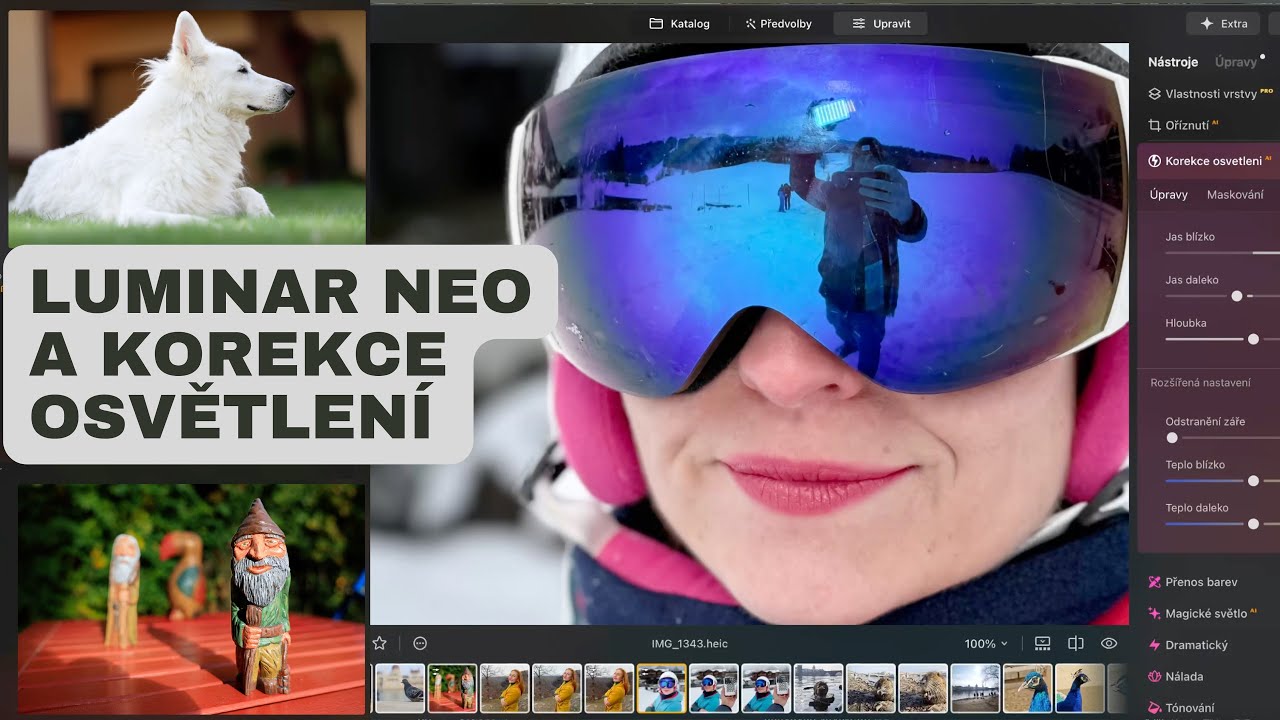Image resolution: width=1280 pixels, height=720 pixels.
Task: Click the Teplo daleko slider handle
Action: click(1253, 524)
